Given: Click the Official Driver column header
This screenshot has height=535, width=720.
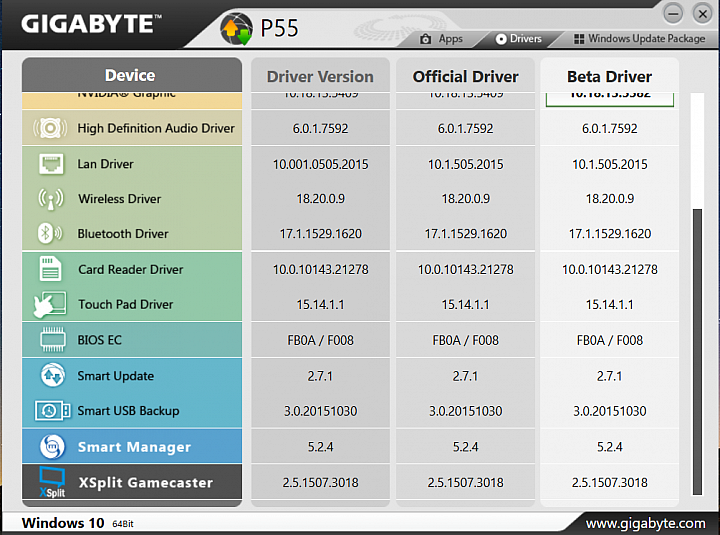Looking at the screenshot, I should (465, 76).
